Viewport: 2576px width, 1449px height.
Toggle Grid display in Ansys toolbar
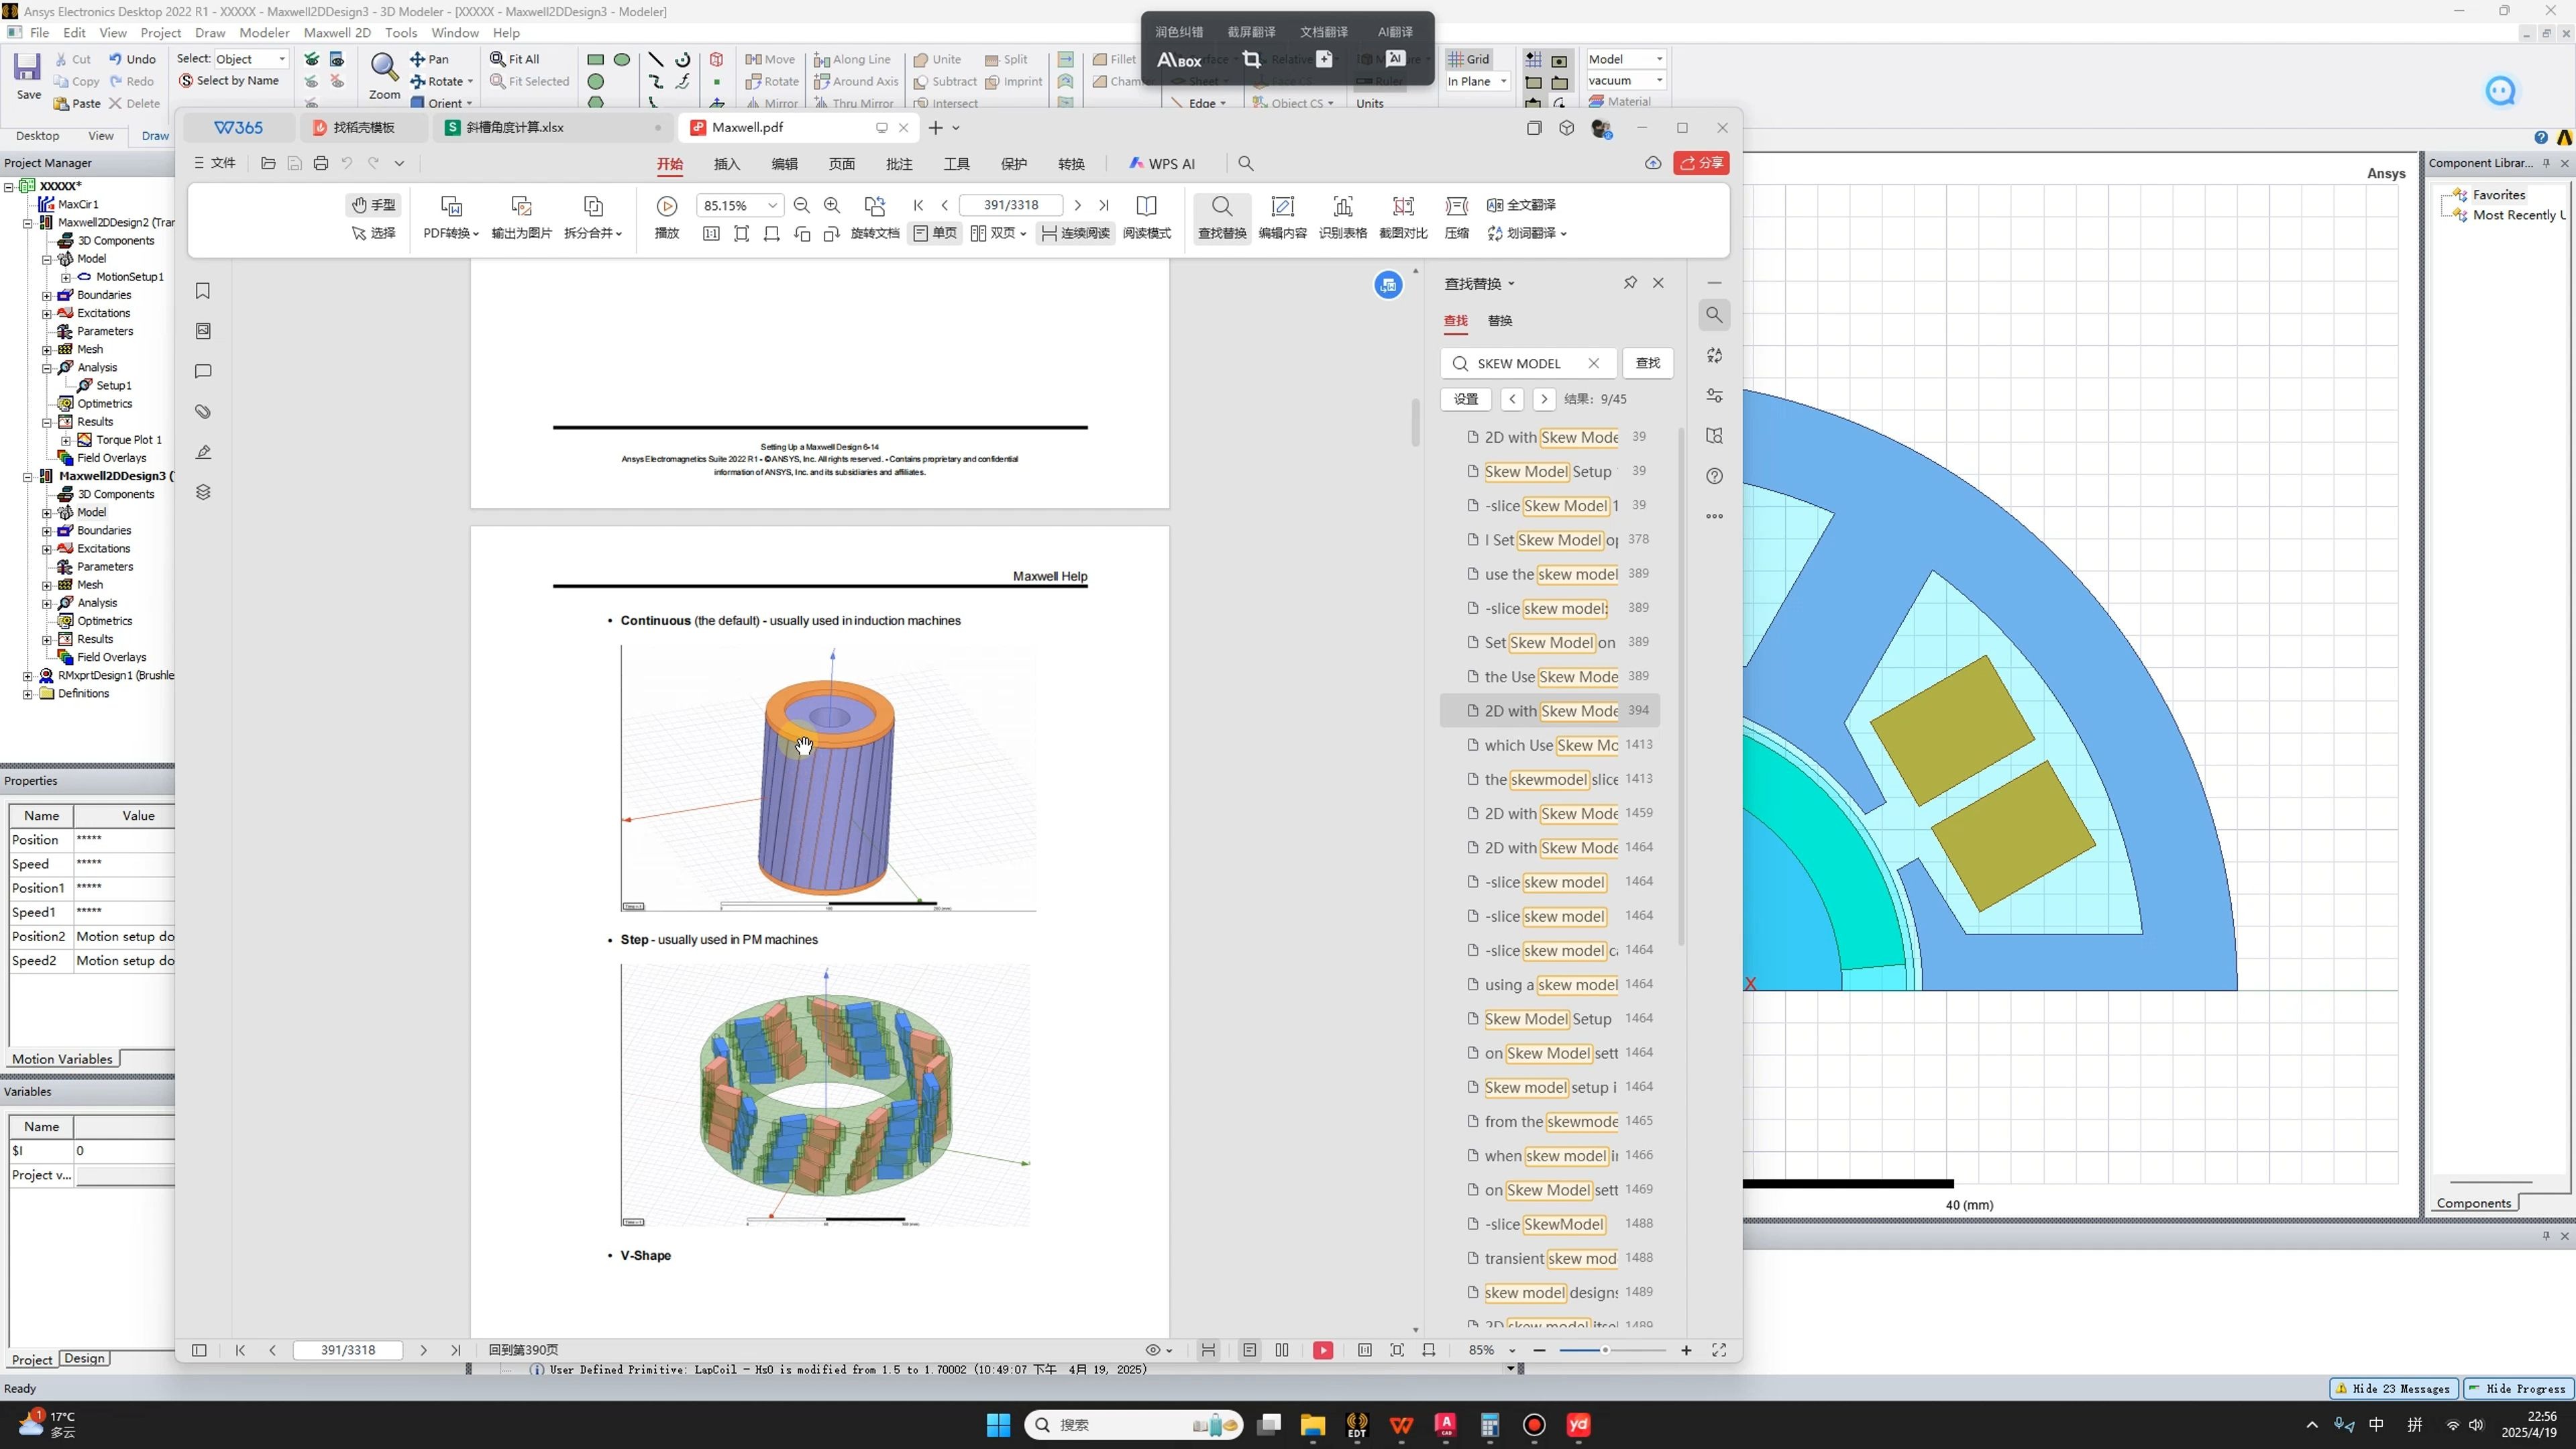1468,59
